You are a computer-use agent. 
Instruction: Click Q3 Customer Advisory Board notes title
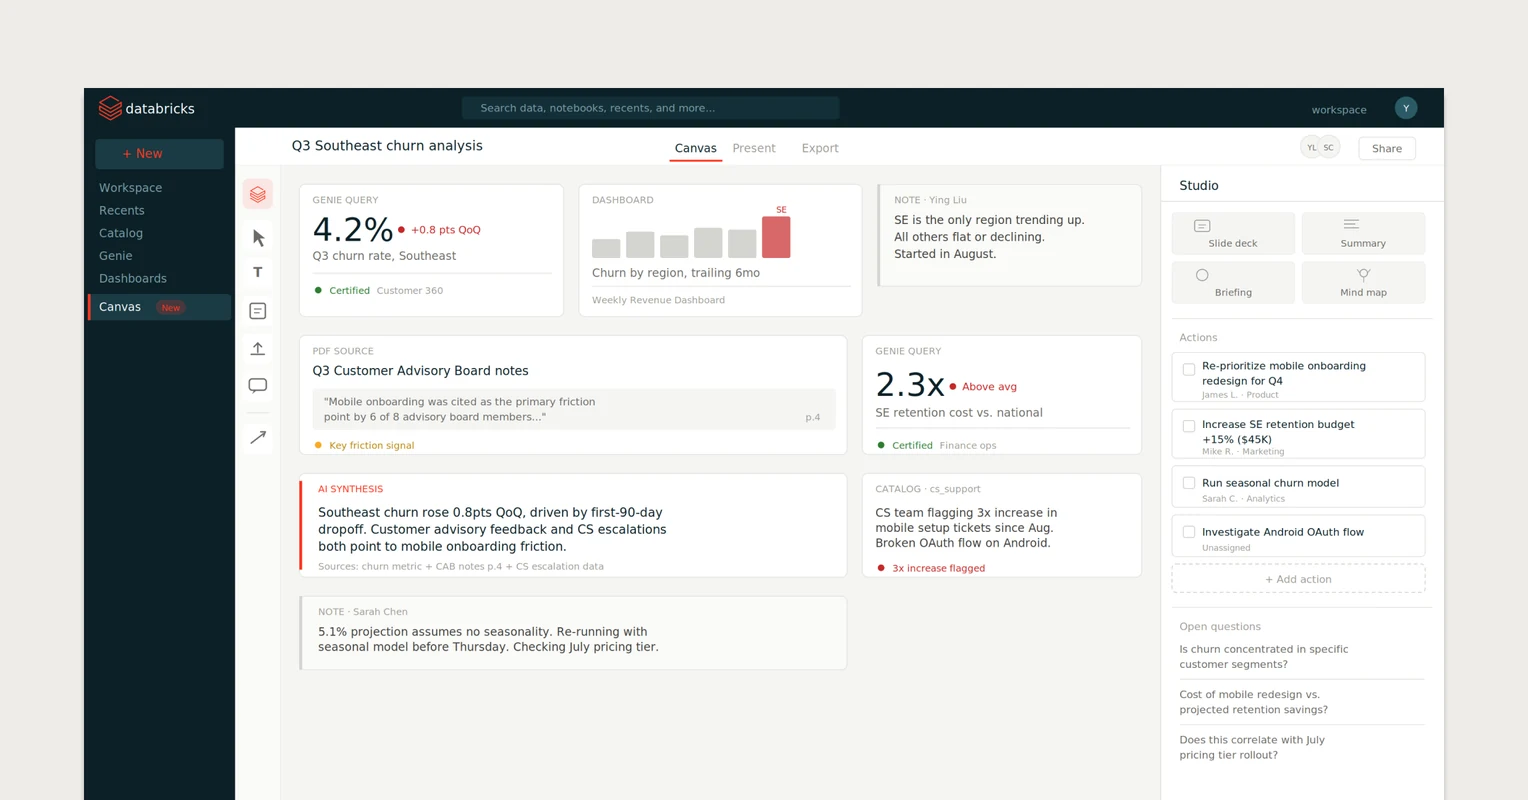420,371
